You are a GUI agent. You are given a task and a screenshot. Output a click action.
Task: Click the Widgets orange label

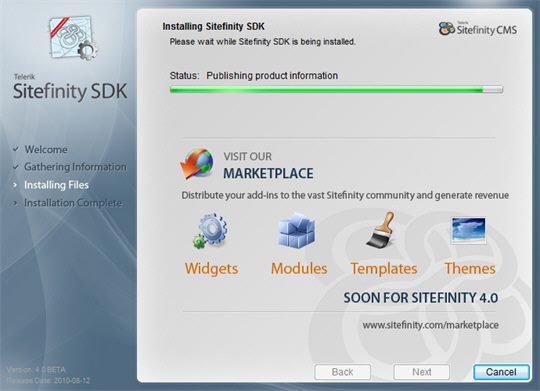[211, 269]
